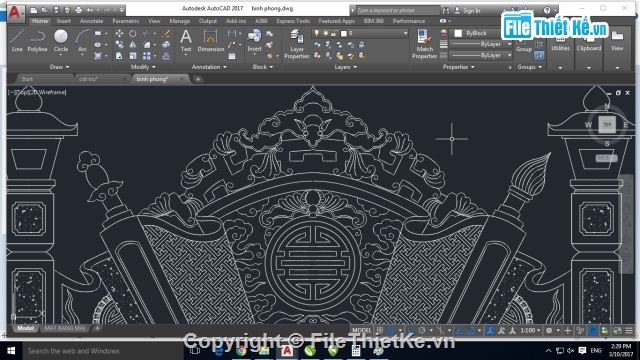Switch to MAT BANG MAI layout tab

(65, 328)
